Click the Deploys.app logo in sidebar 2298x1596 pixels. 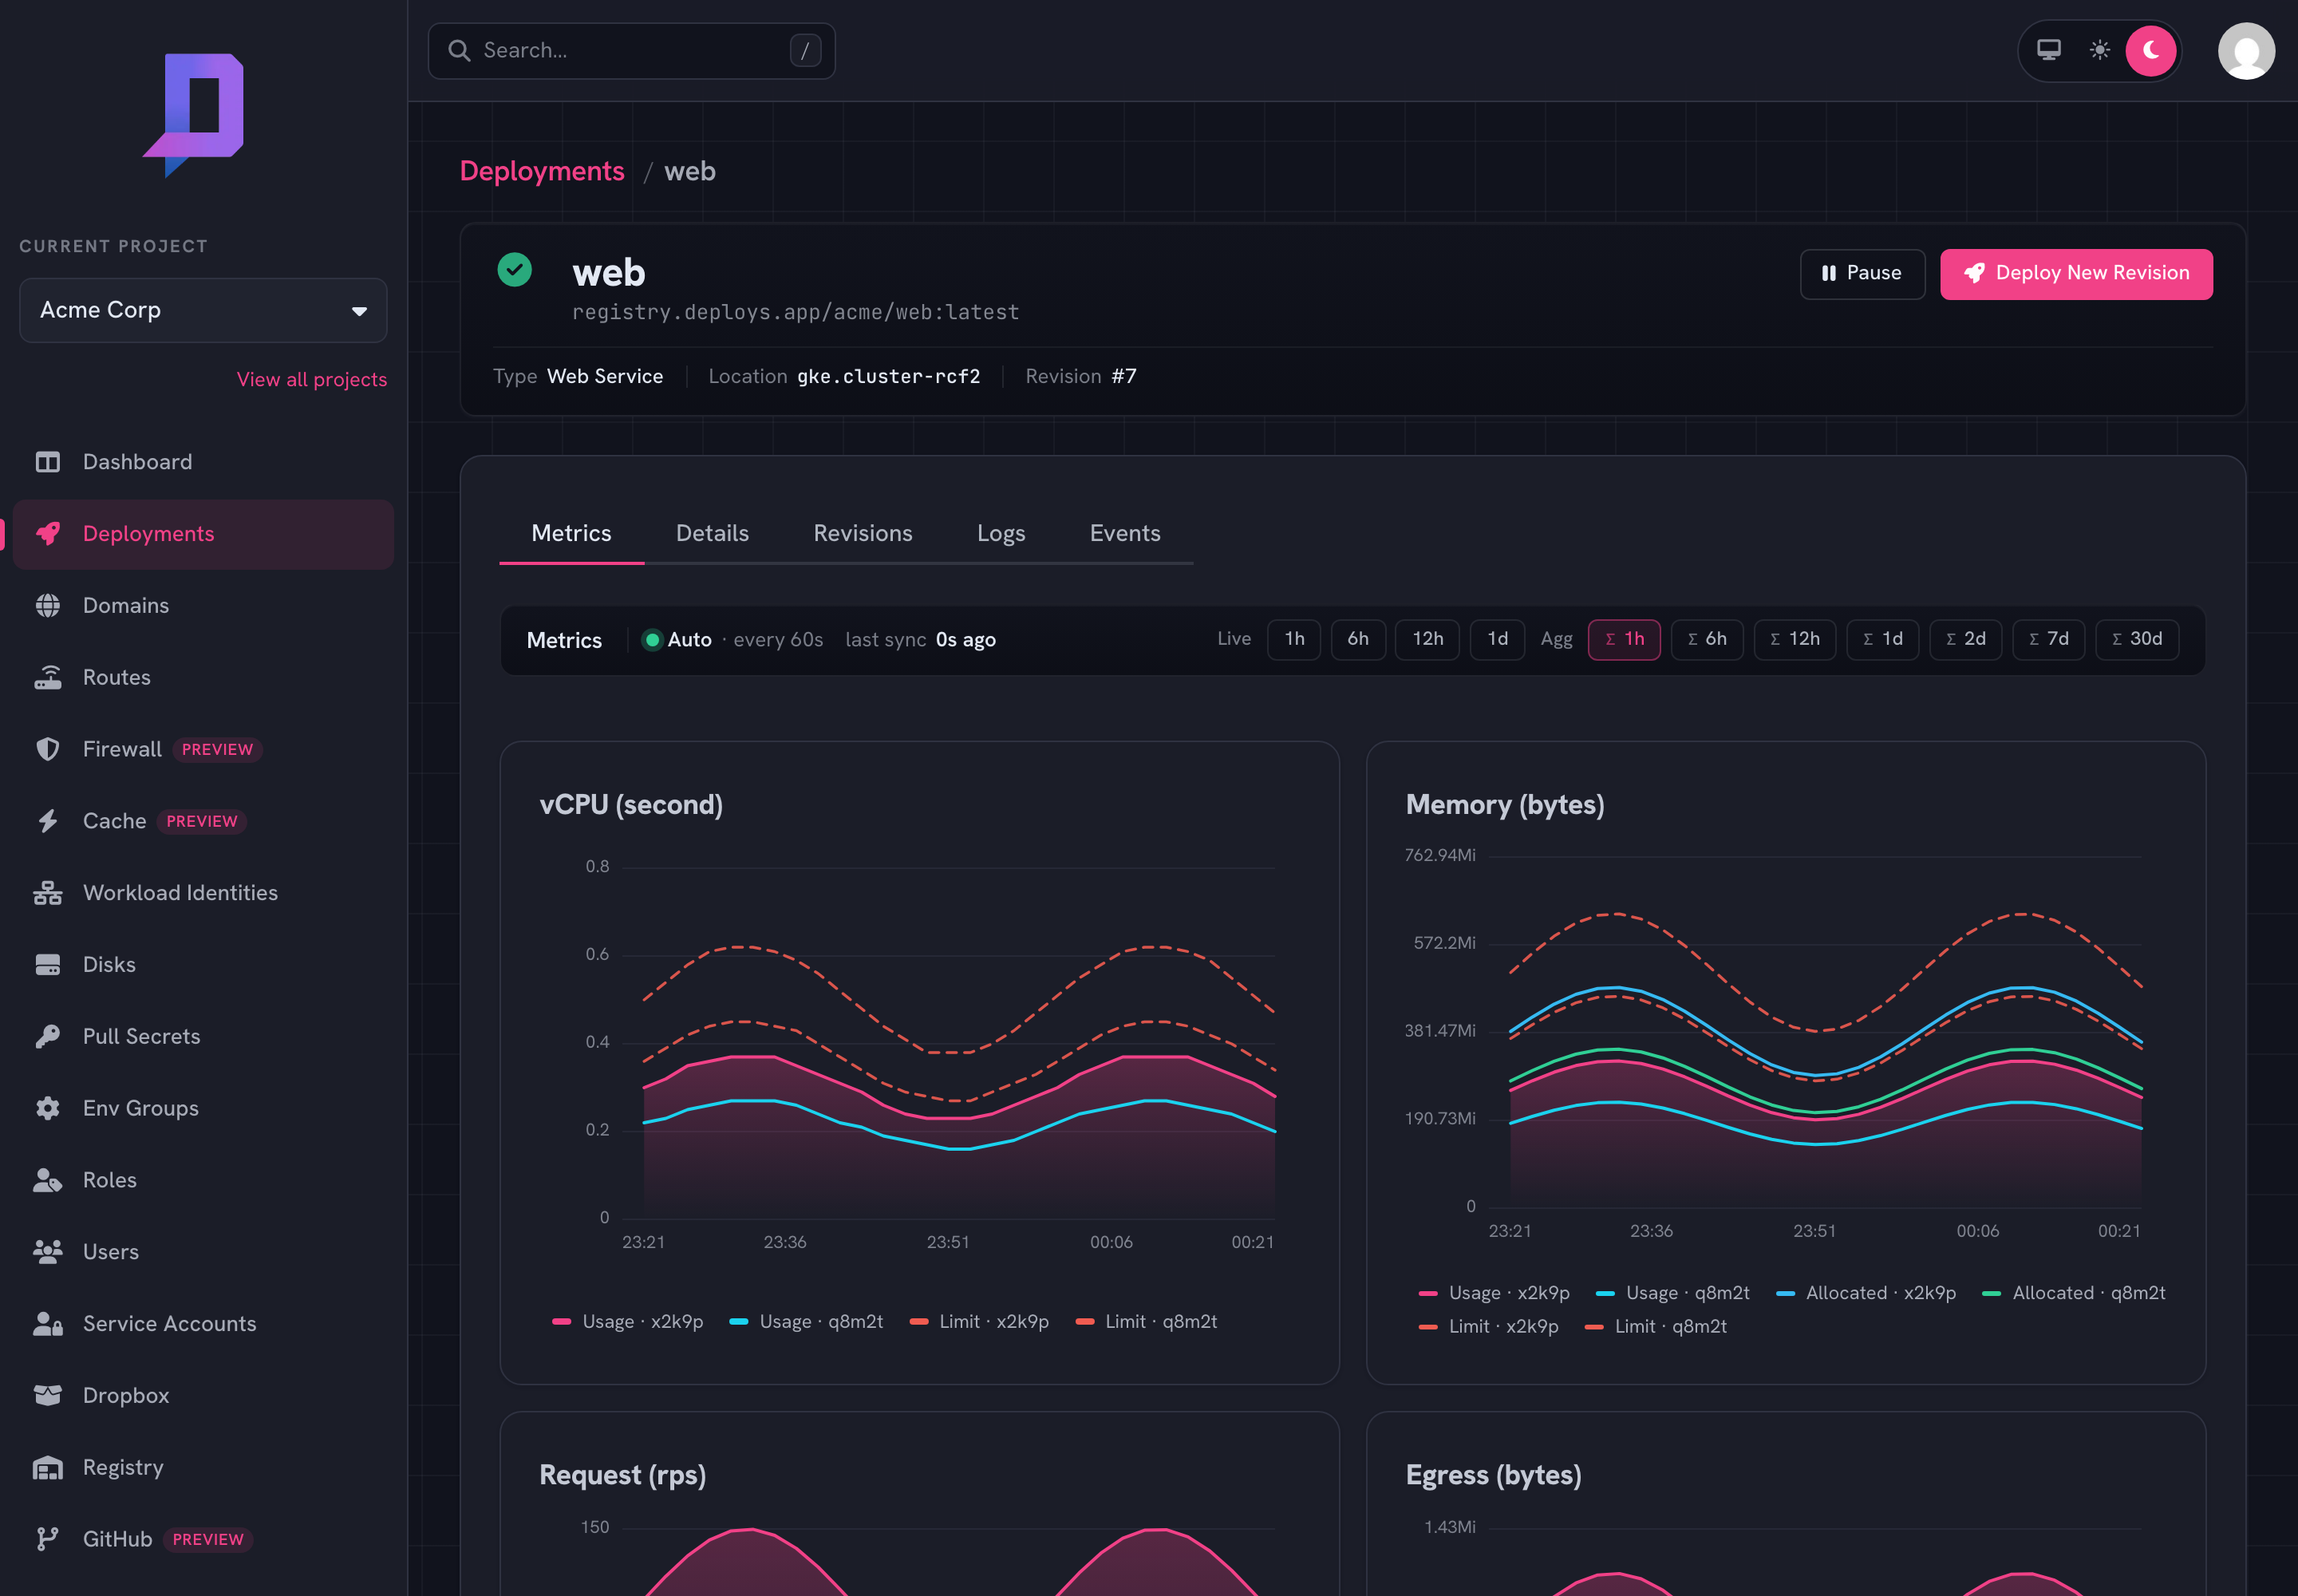194,115
